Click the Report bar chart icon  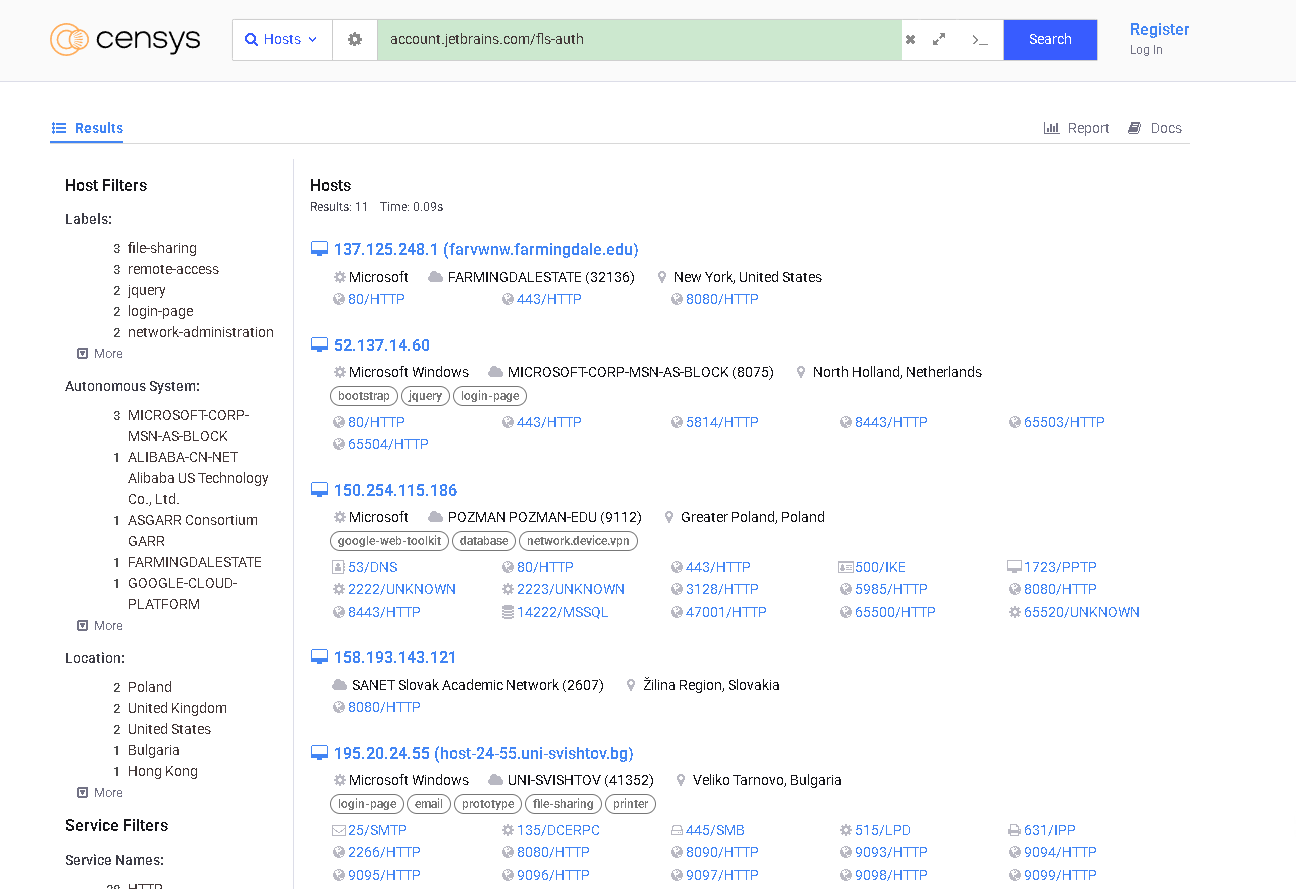point(1051,128)
